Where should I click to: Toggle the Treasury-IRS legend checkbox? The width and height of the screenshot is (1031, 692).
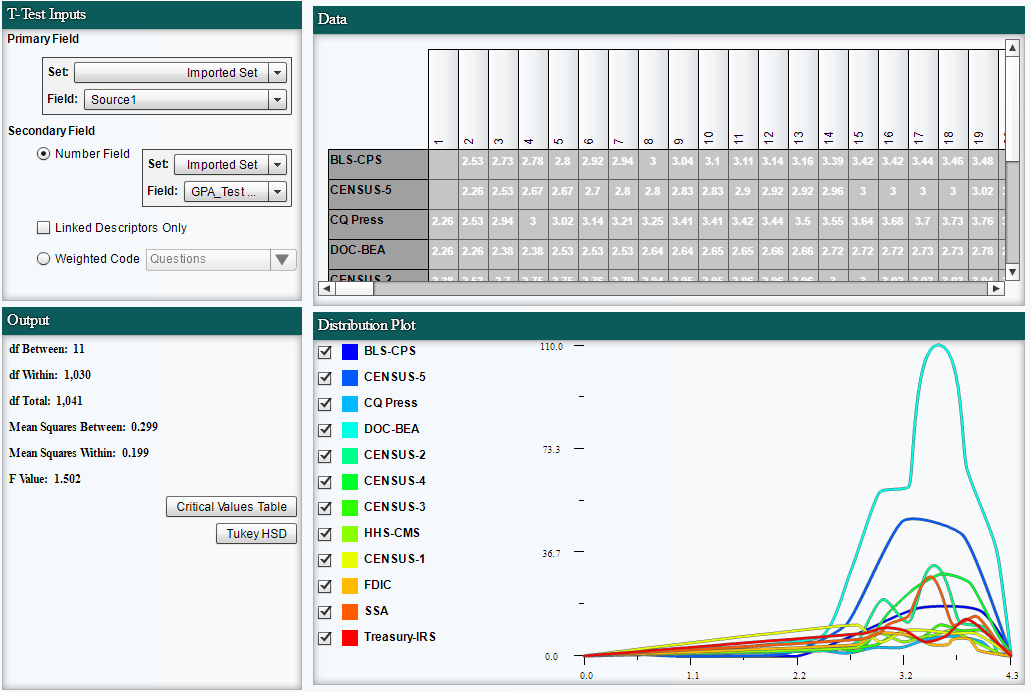point(325,637)
